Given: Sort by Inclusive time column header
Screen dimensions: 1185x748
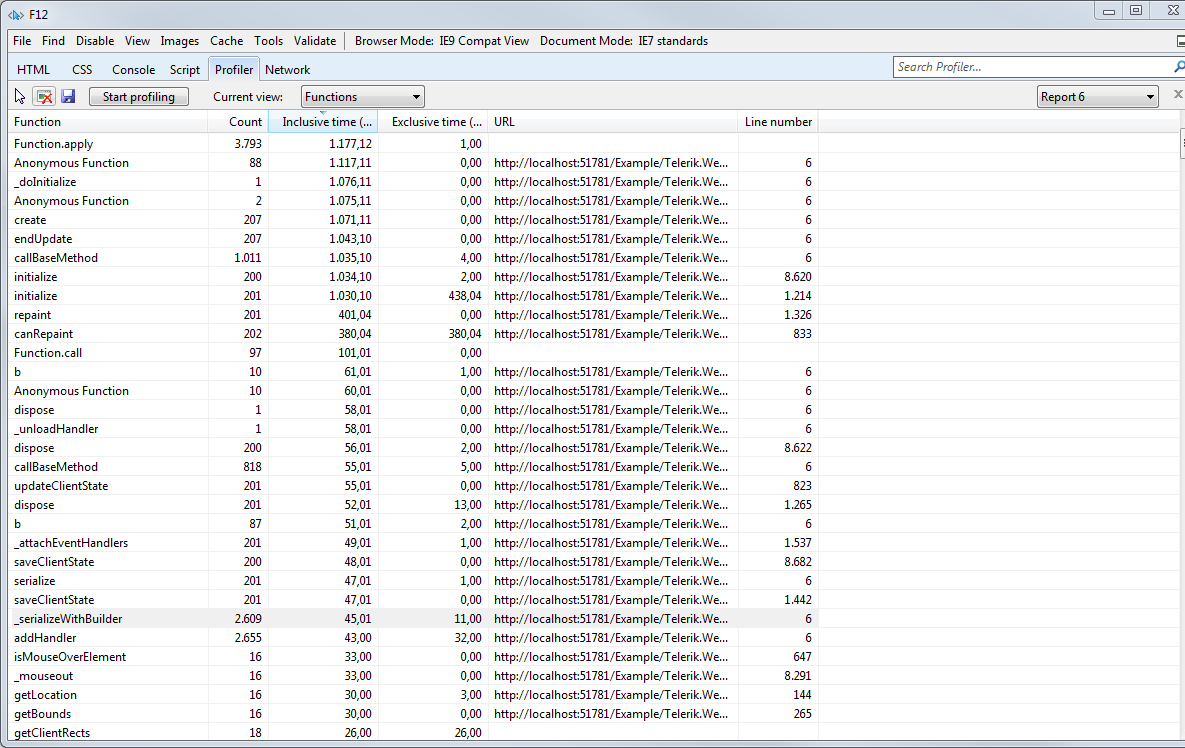Looking at the screenshot, I should click(323, 122).
